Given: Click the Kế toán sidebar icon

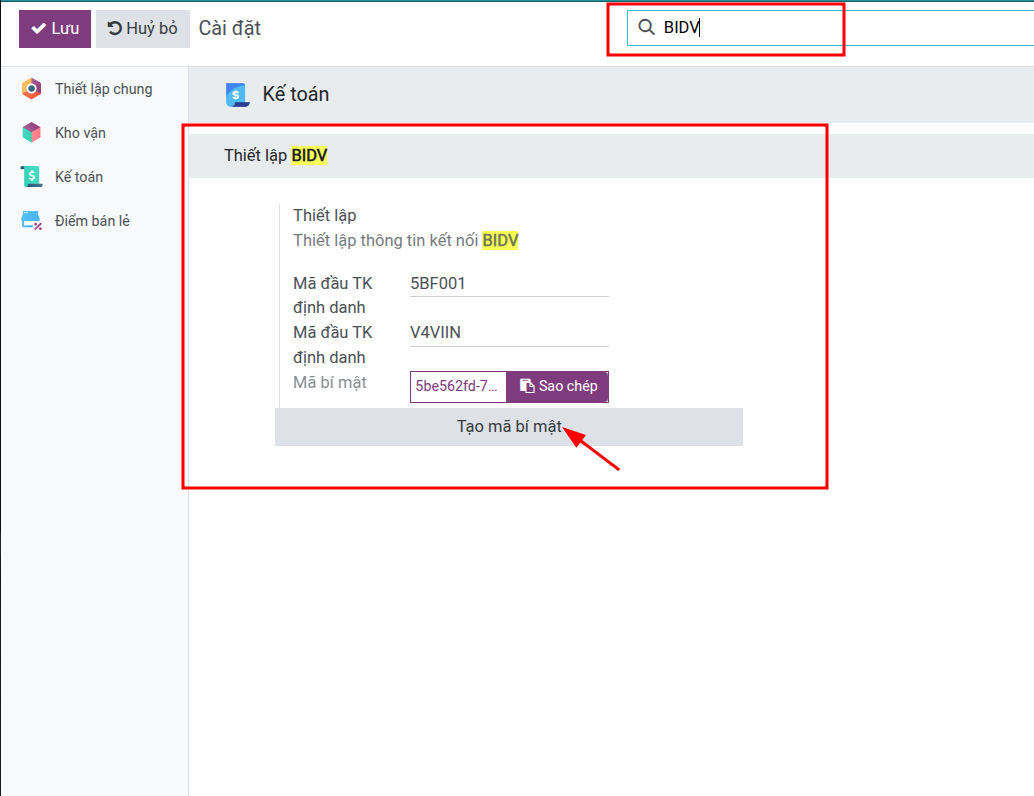Looking at the screenshot, I should pos(32,177).
